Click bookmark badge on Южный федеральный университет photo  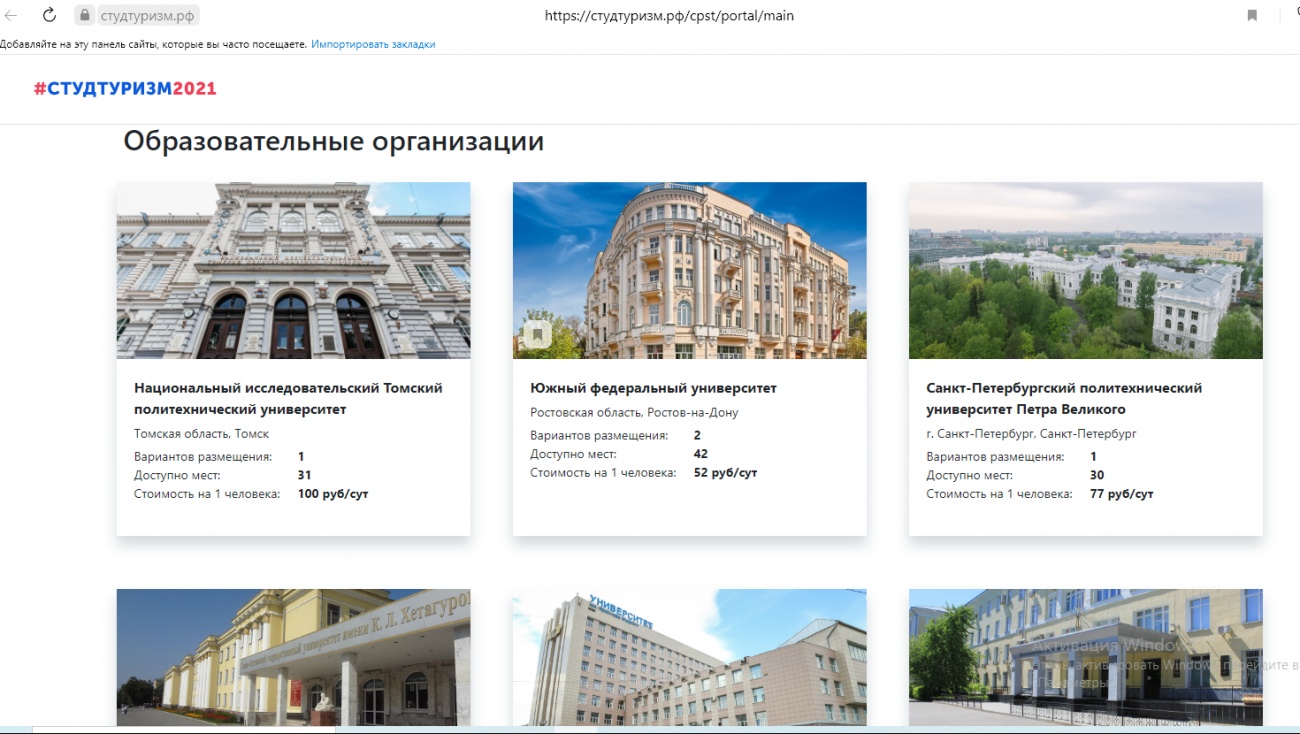point(537,334)
